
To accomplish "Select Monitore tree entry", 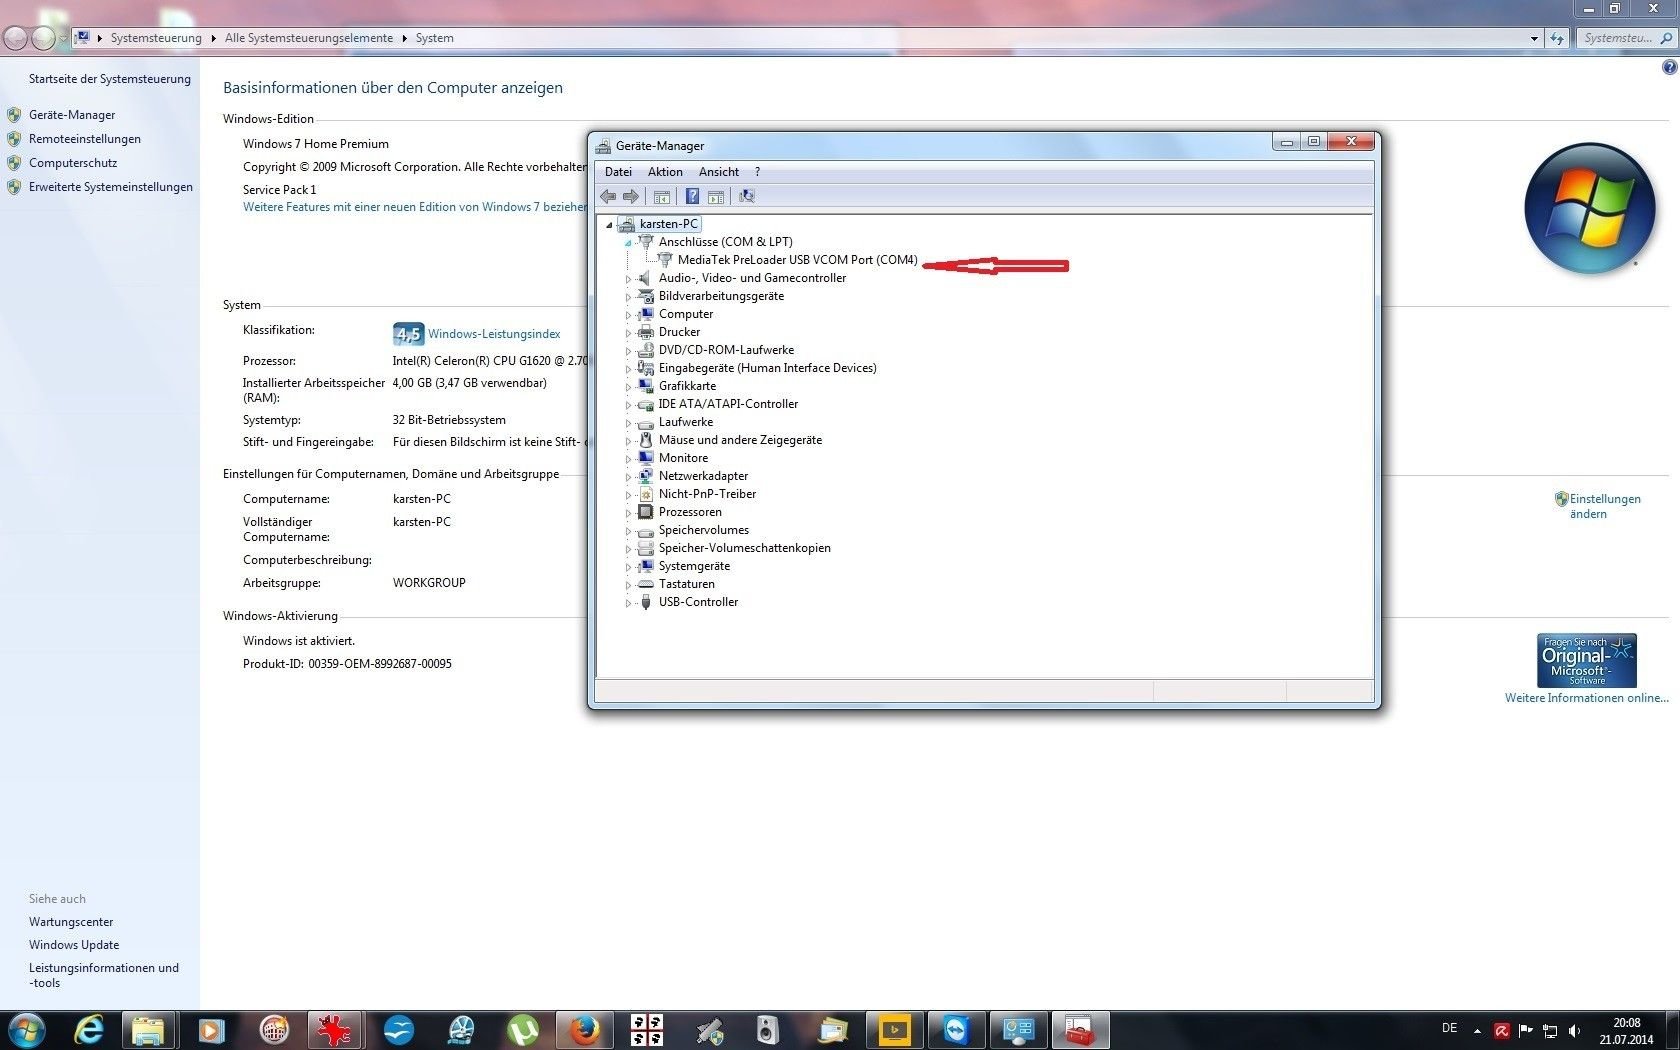I will (683, 458).
